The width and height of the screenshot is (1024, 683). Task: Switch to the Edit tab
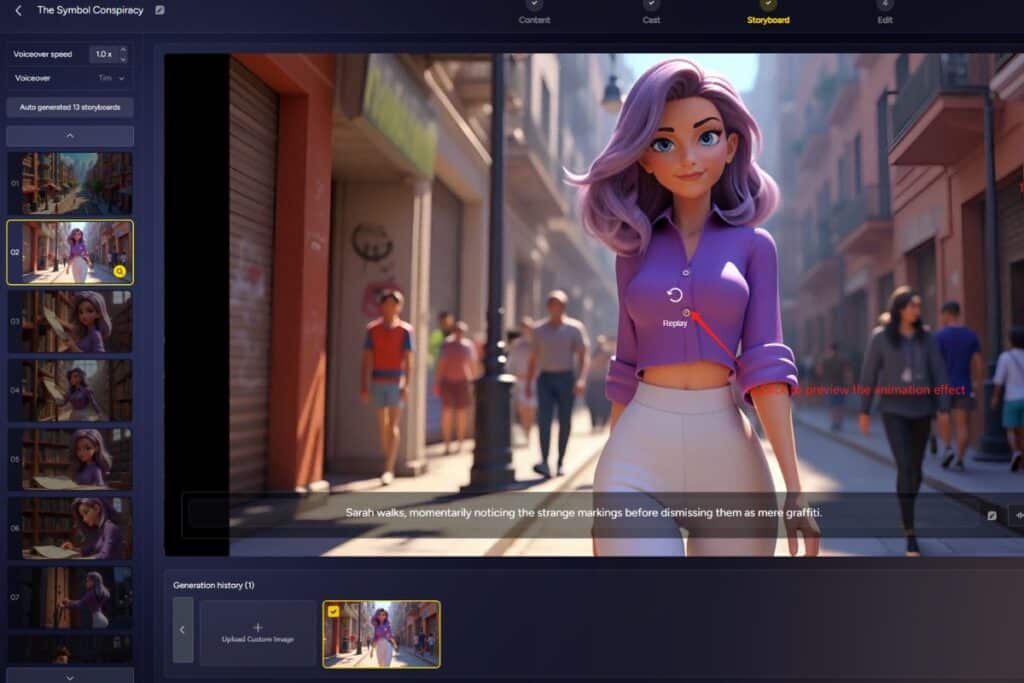[x=884, y=18]
